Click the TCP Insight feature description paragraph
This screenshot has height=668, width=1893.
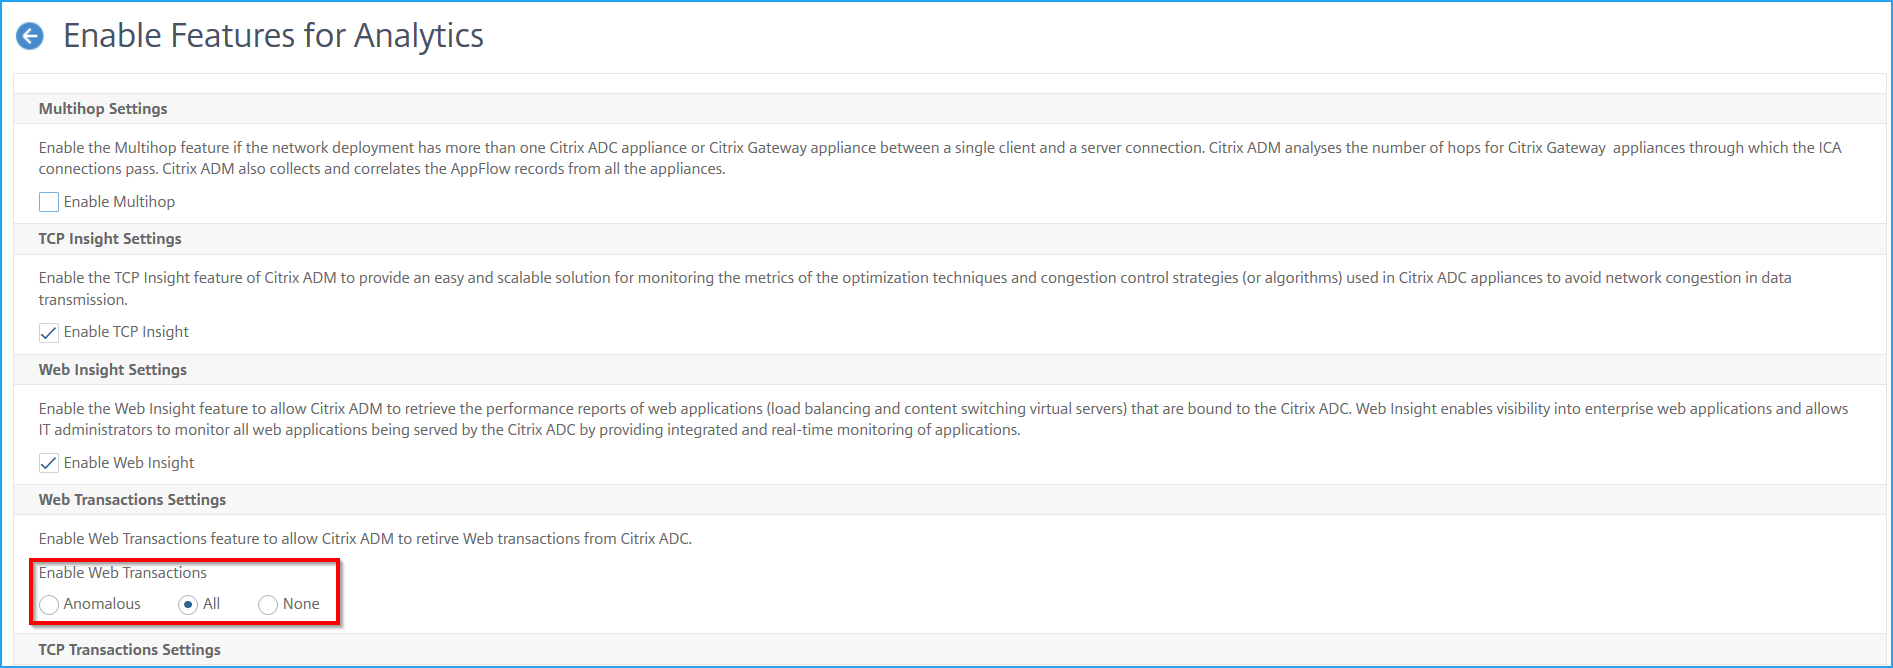click(915, 289)
